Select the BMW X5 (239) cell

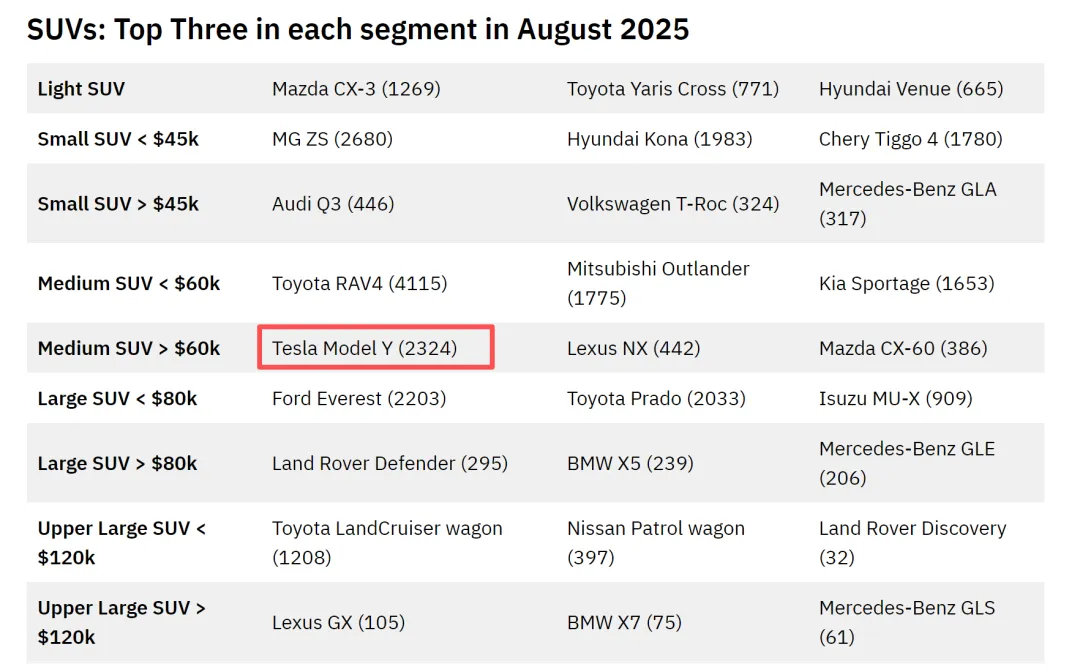tap(630, 463)
